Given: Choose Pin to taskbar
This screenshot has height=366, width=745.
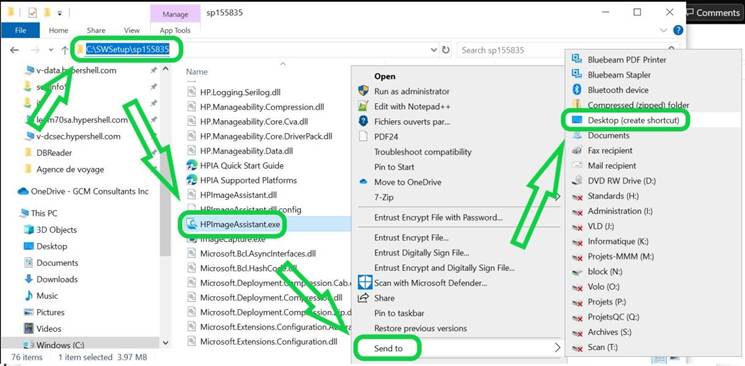Looking at the screenshot, I should click(399, 313).
